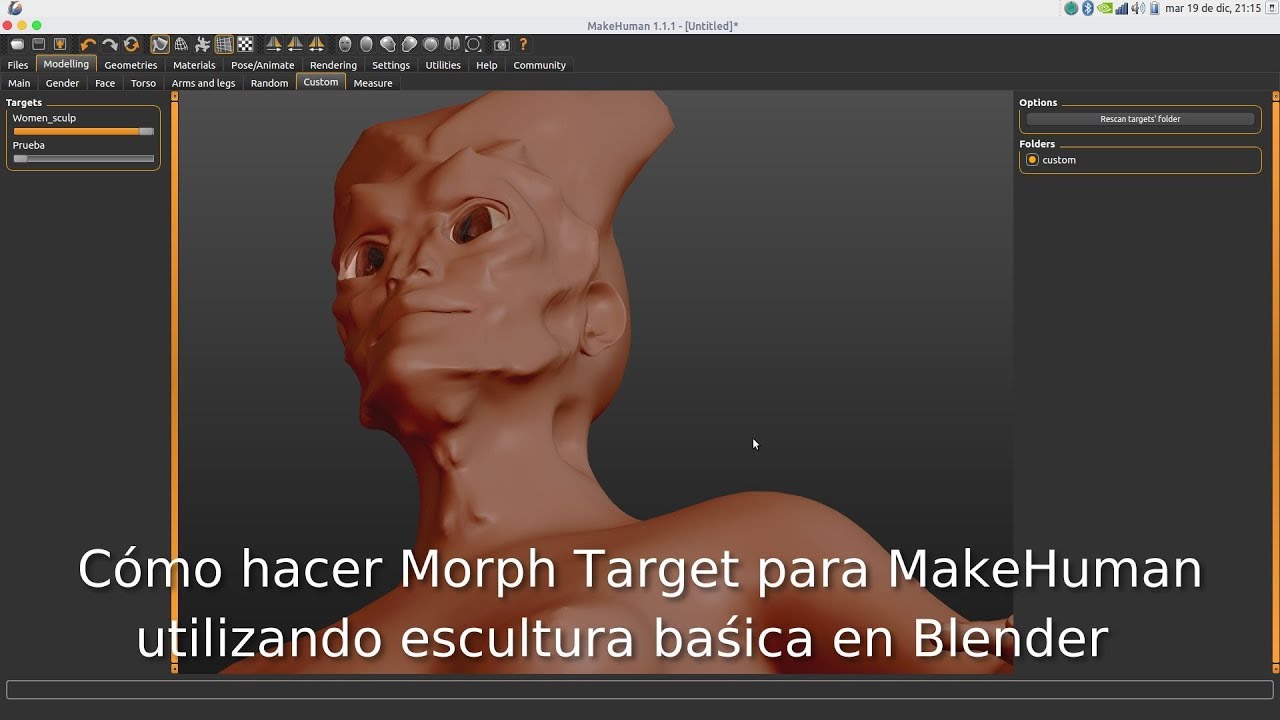The height and width of the screenshot is (720, 1280).
Task: Open the Materials tab
Action: point(194,65)
